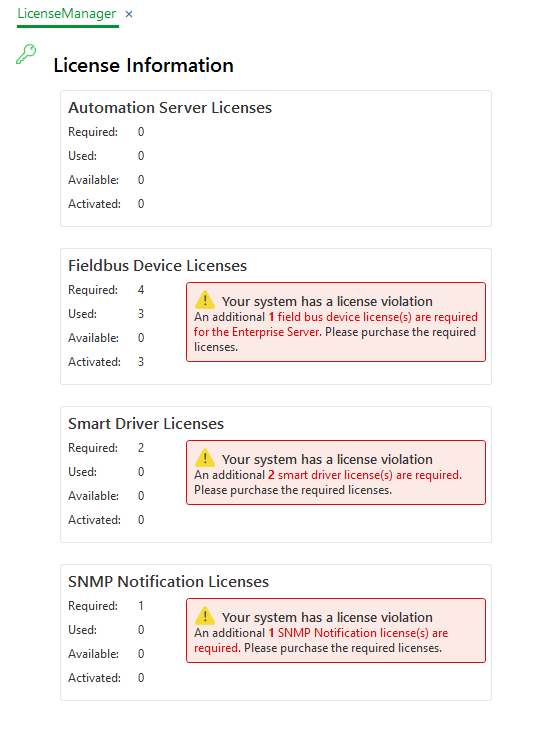The image size is (540, 733).
Task: Click the Required value 4 under Fieldbus Device
Action: 141,290
